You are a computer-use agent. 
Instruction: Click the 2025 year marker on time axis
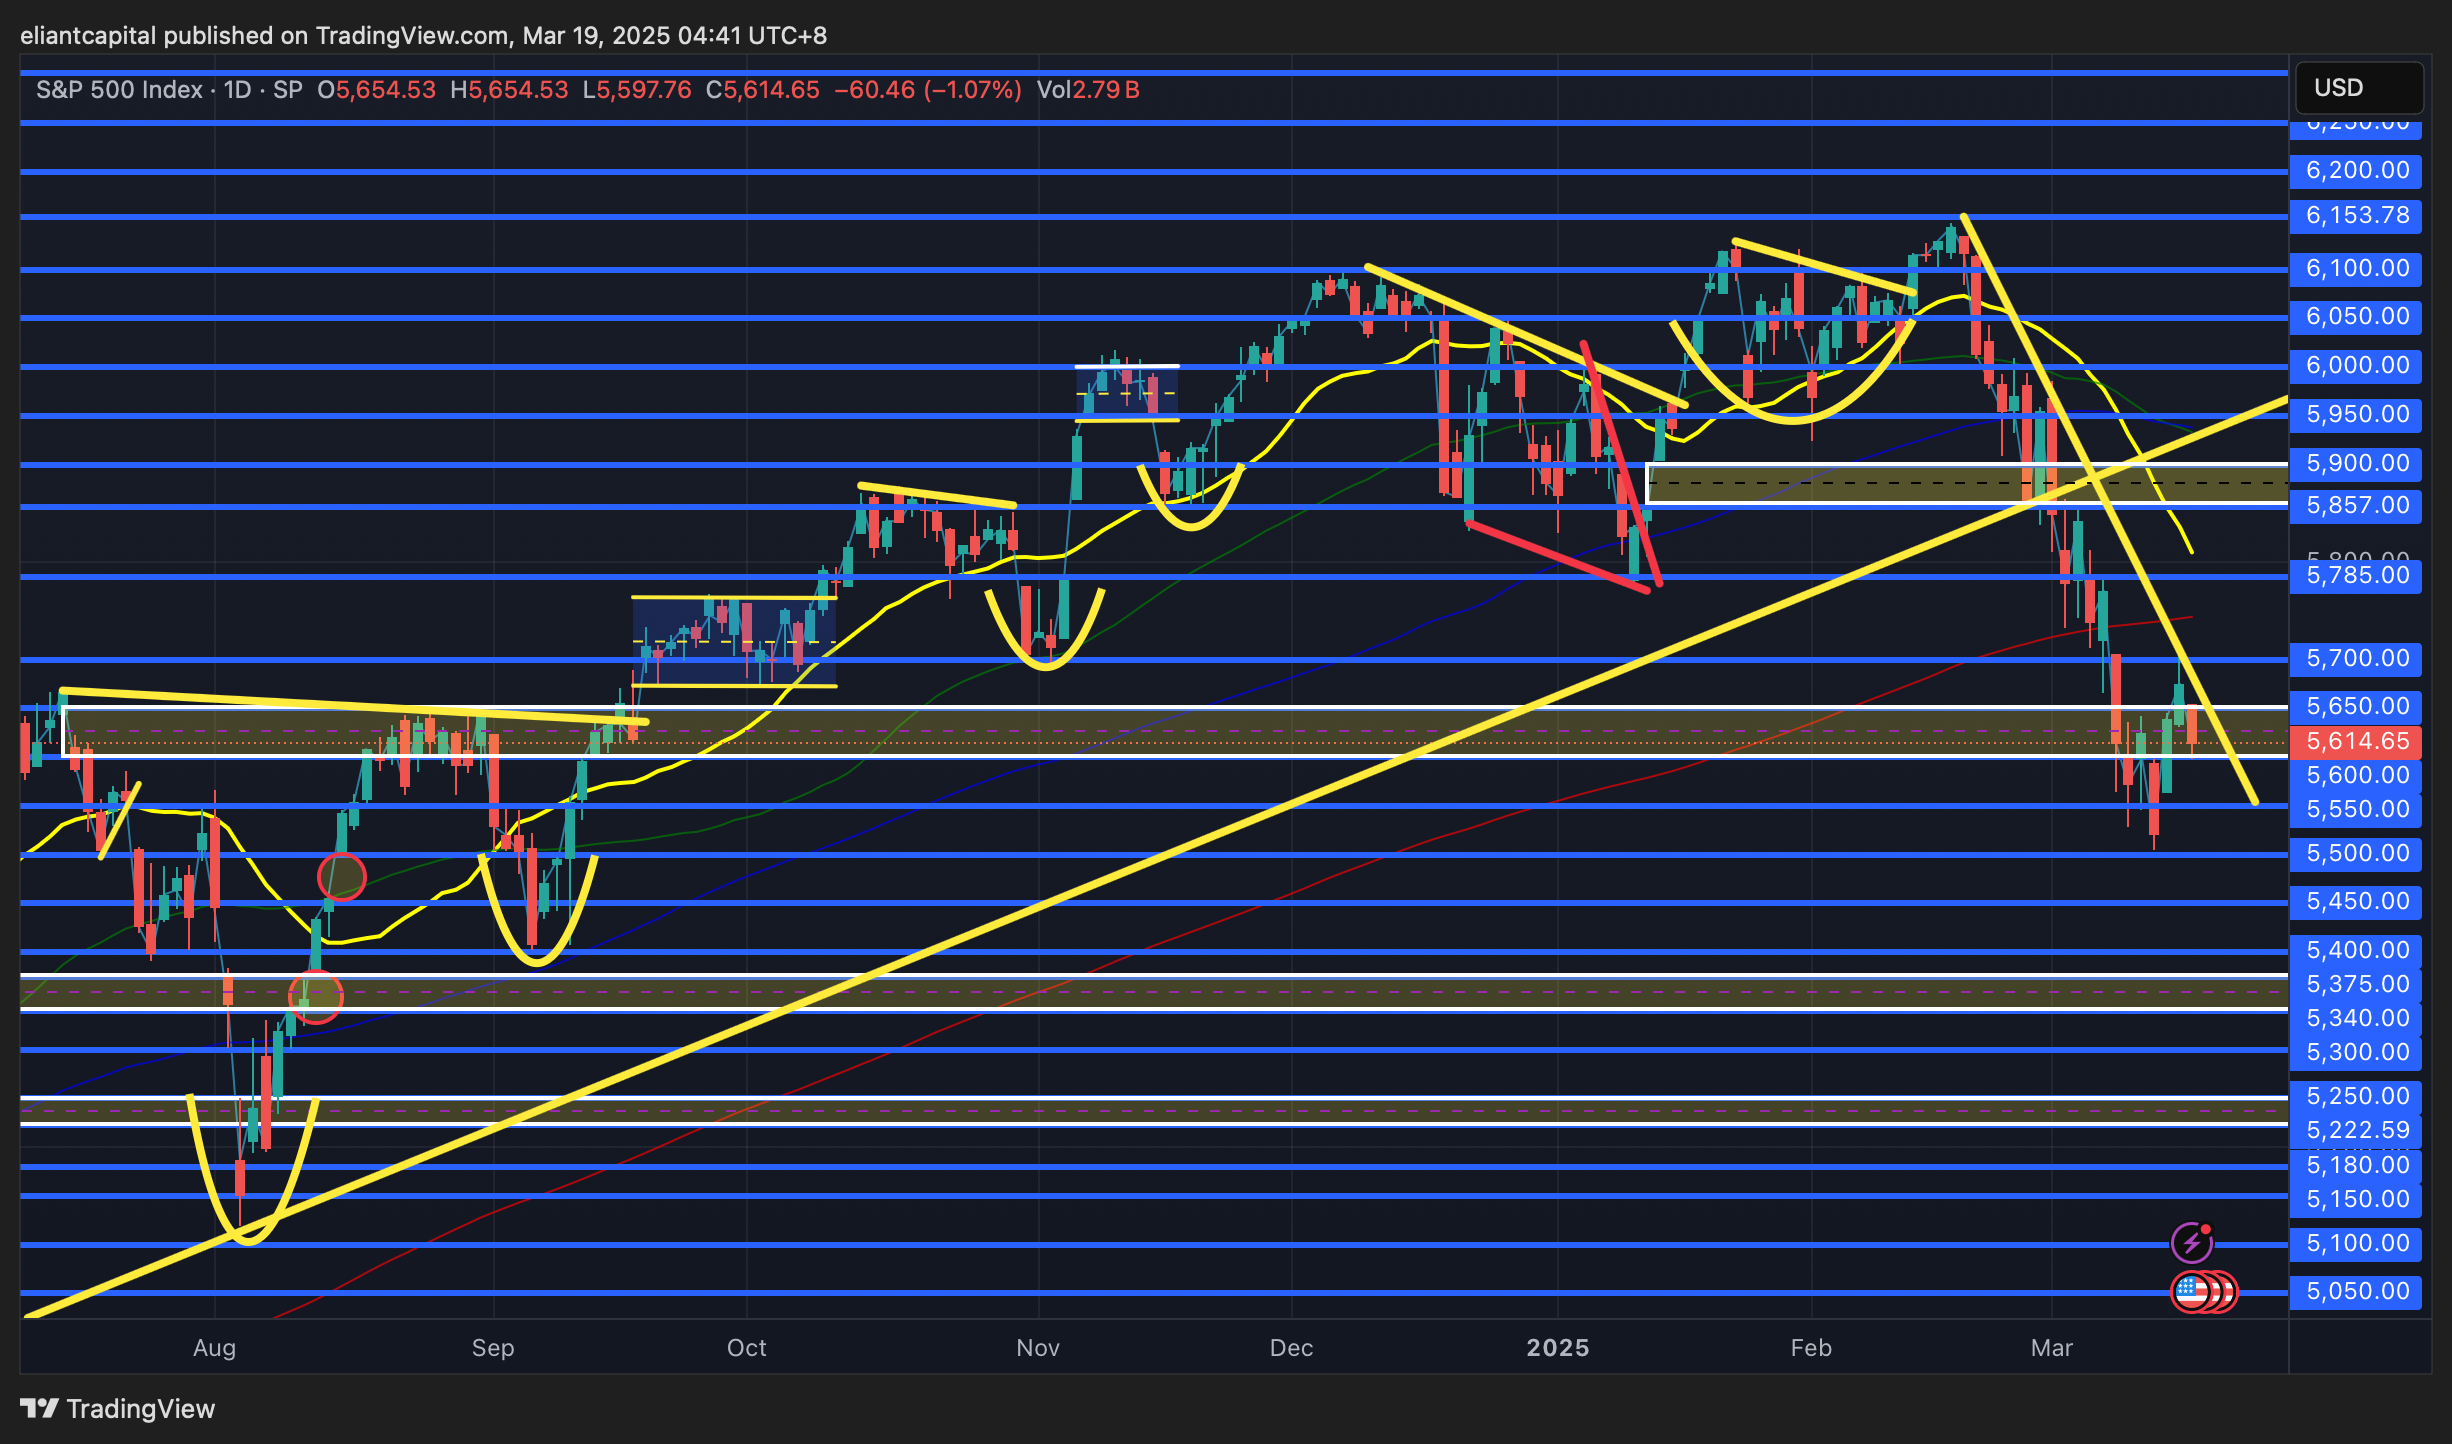coord(1557,1348)
